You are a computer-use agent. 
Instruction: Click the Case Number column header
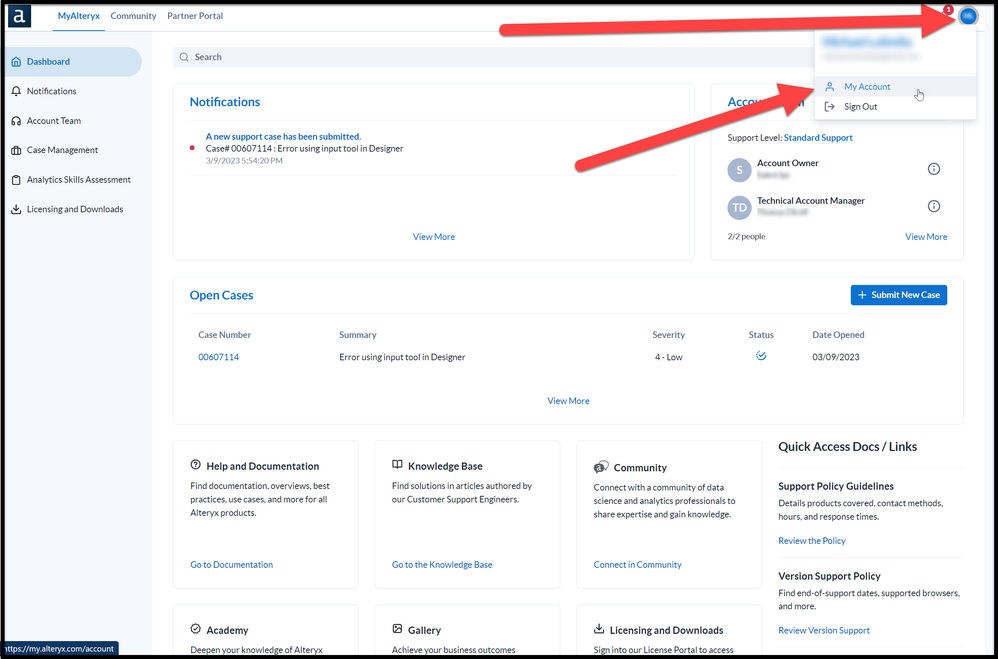[x=225, y=335]
